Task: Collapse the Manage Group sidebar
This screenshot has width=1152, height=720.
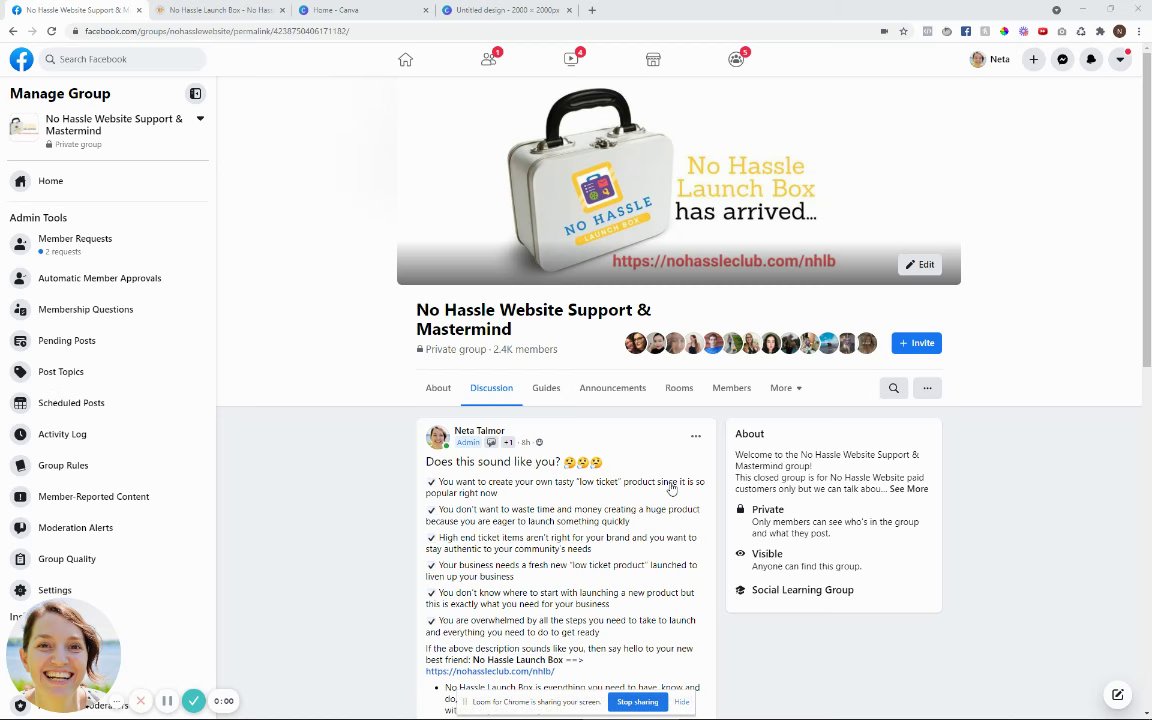Action: [195, 93]
